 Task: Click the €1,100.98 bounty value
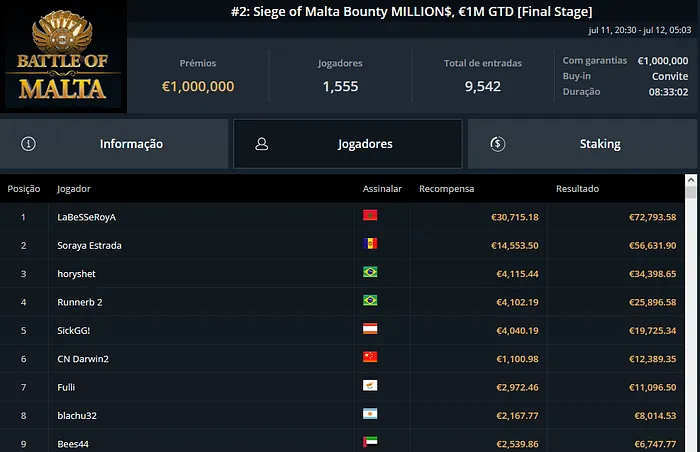click(517, 359)
